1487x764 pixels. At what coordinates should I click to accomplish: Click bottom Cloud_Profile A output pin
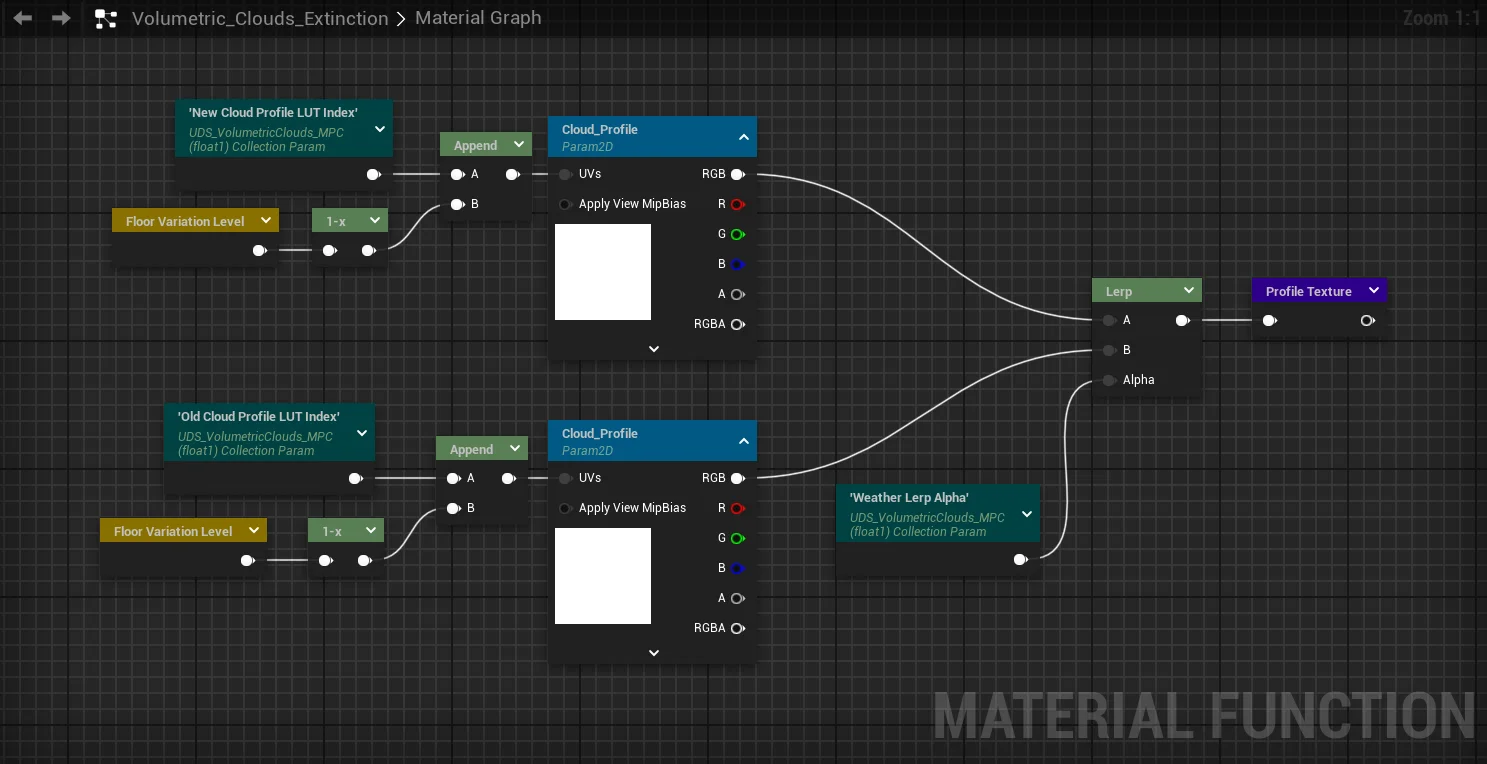tap(738, 598)
